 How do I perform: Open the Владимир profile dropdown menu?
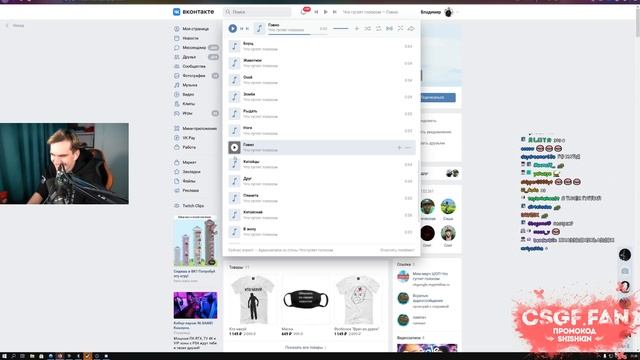[x=439, y=12]
